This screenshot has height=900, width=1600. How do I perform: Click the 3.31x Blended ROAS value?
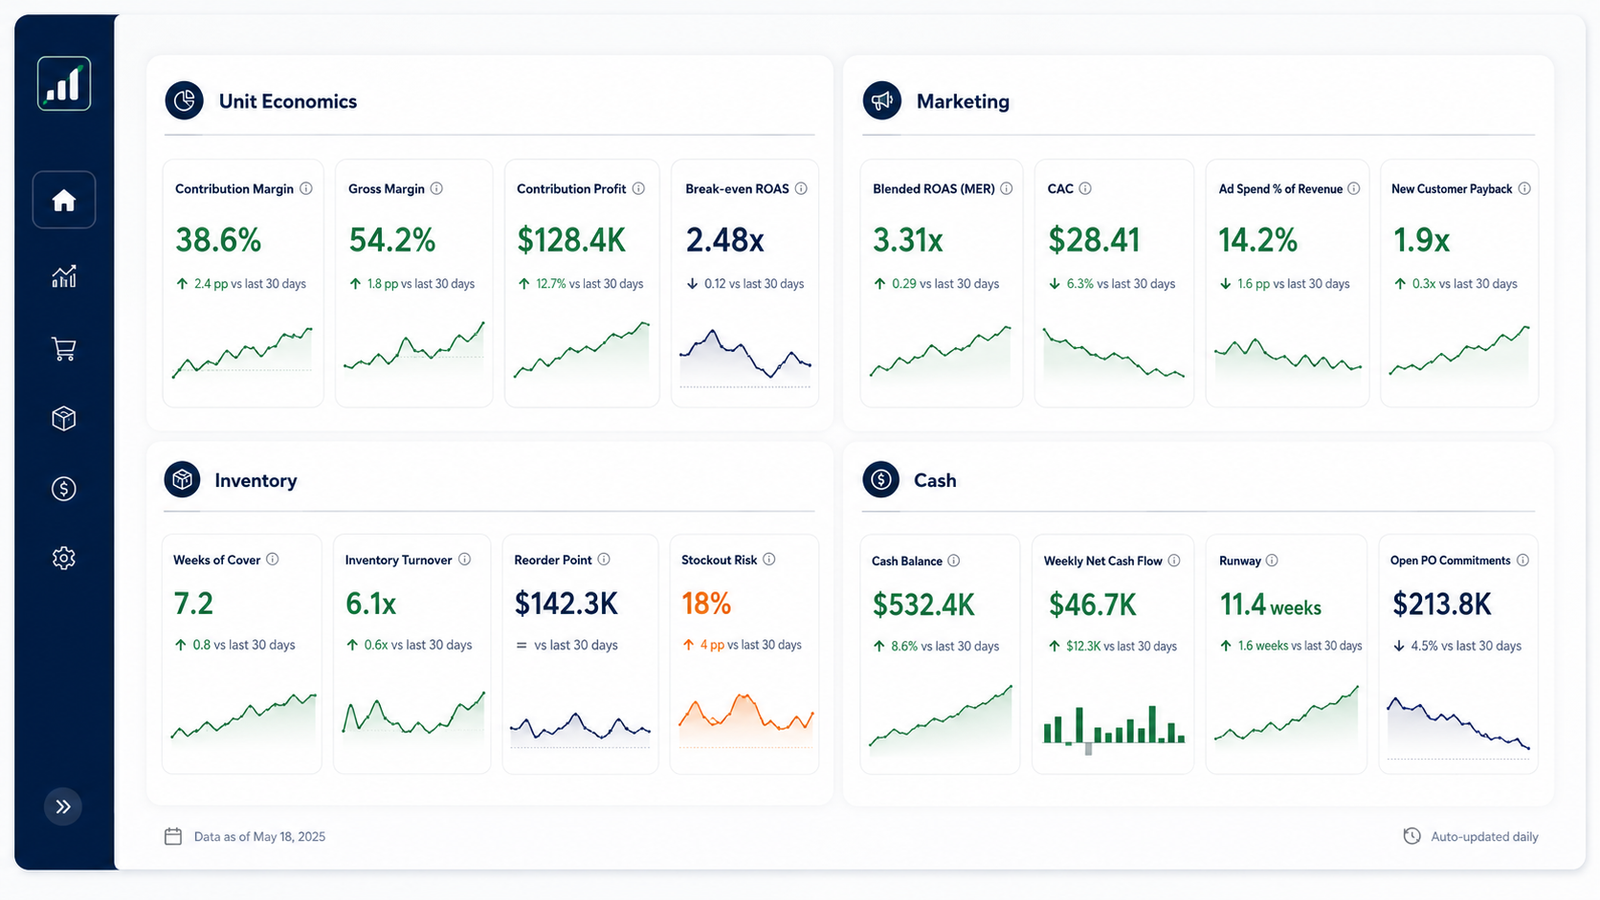pos(908,240)
